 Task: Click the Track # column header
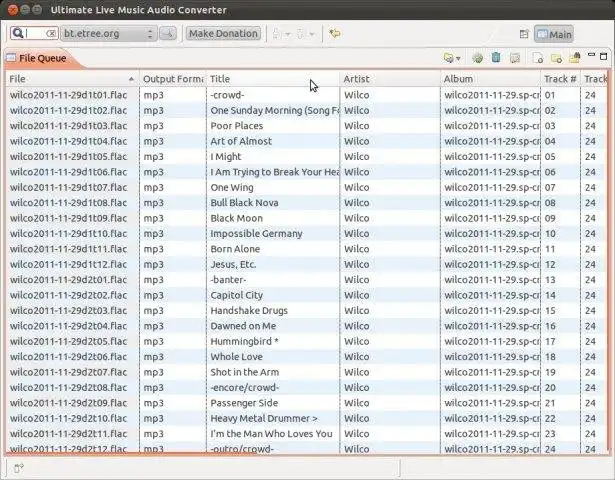[560, 79]
